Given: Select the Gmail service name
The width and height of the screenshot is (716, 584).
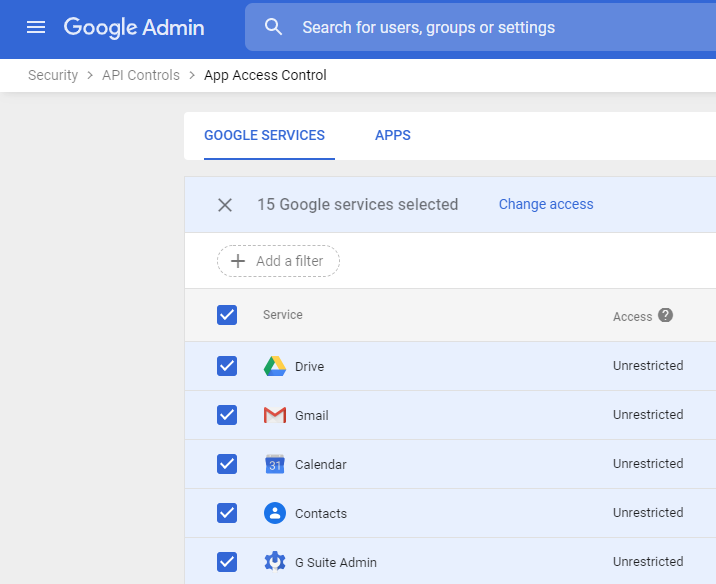Looking at the screenshot, I should pyautogui.click(x=312, y=416).
